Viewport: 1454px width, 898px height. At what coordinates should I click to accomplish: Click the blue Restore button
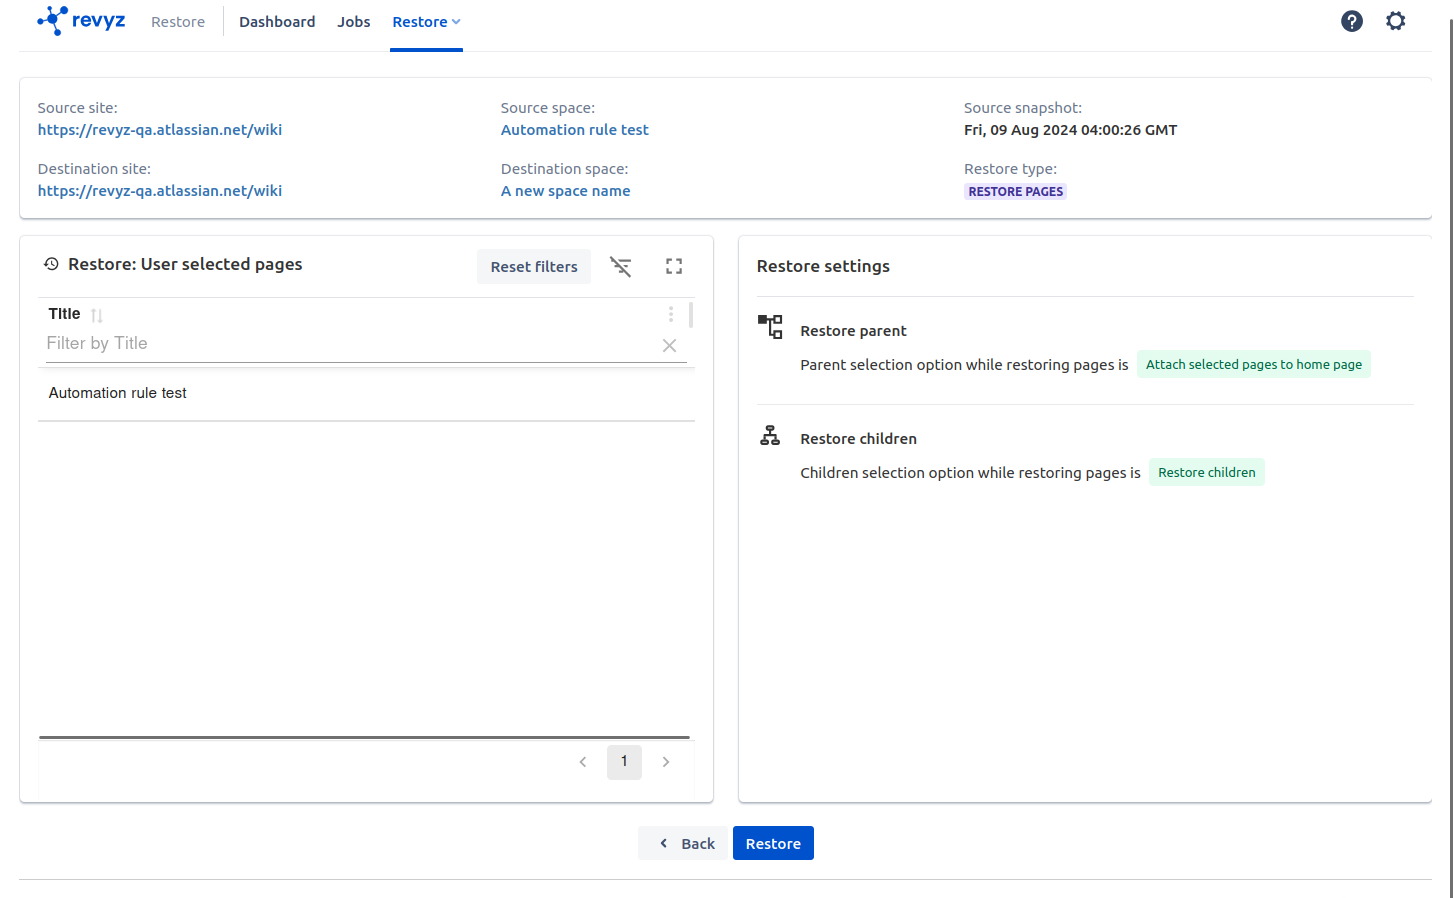coord(773,843)
